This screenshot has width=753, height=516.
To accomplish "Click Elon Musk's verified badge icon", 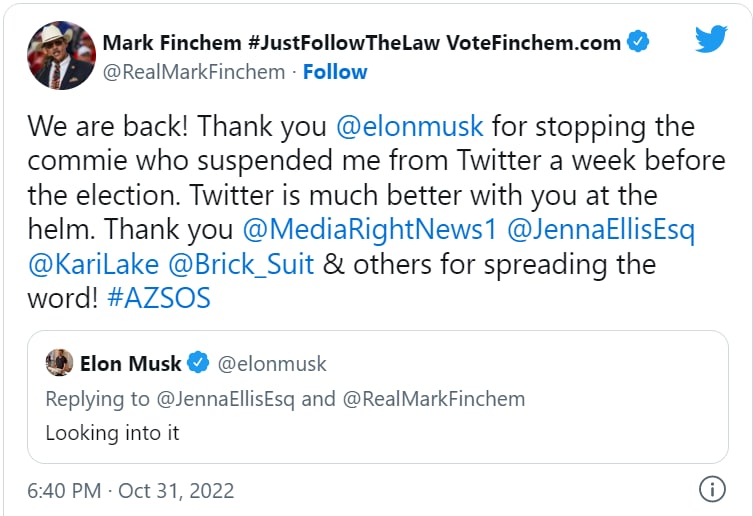I will point(198,363).
